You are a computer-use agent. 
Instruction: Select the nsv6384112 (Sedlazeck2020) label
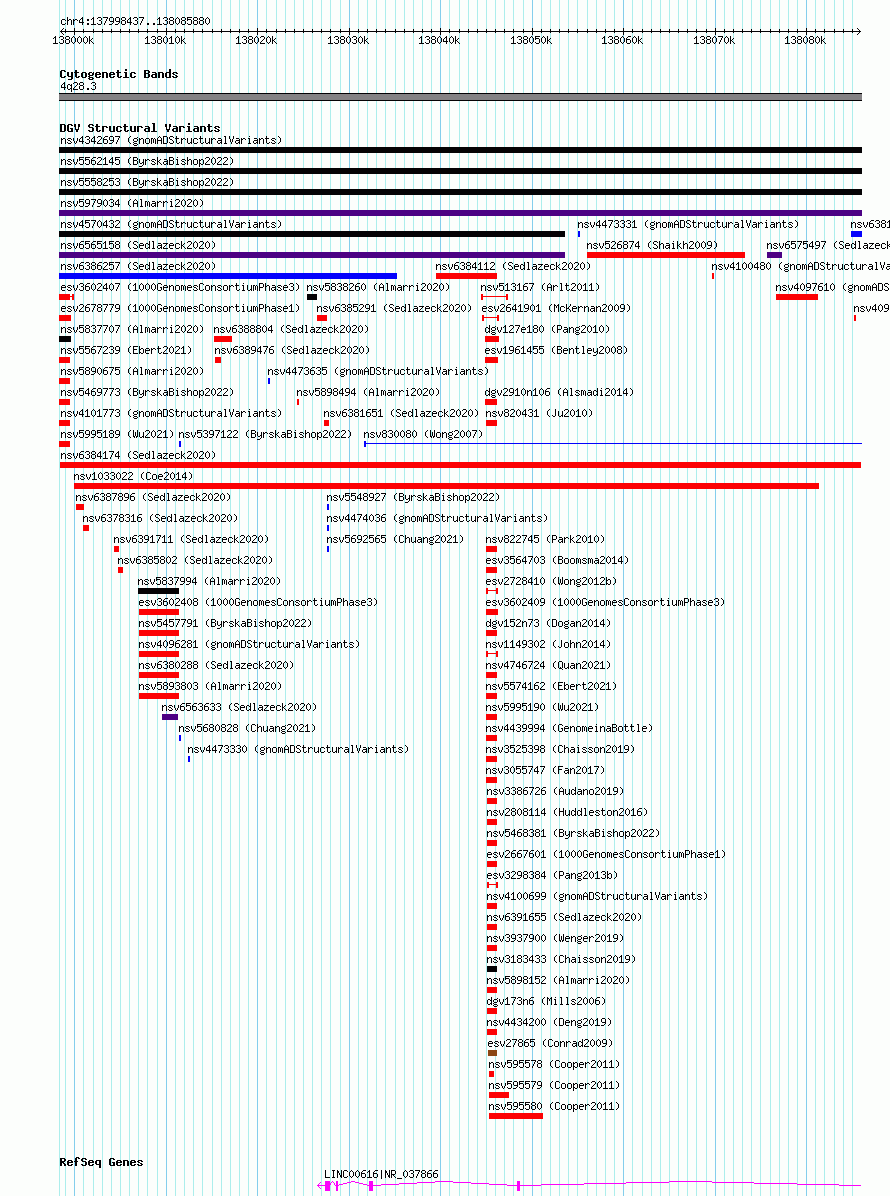tap(513, 266)
